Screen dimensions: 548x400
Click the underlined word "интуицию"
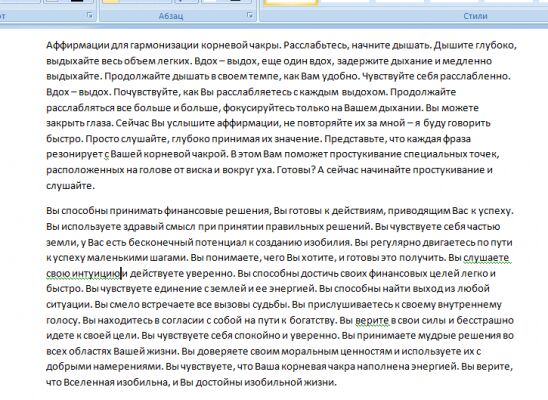(96, 274)
